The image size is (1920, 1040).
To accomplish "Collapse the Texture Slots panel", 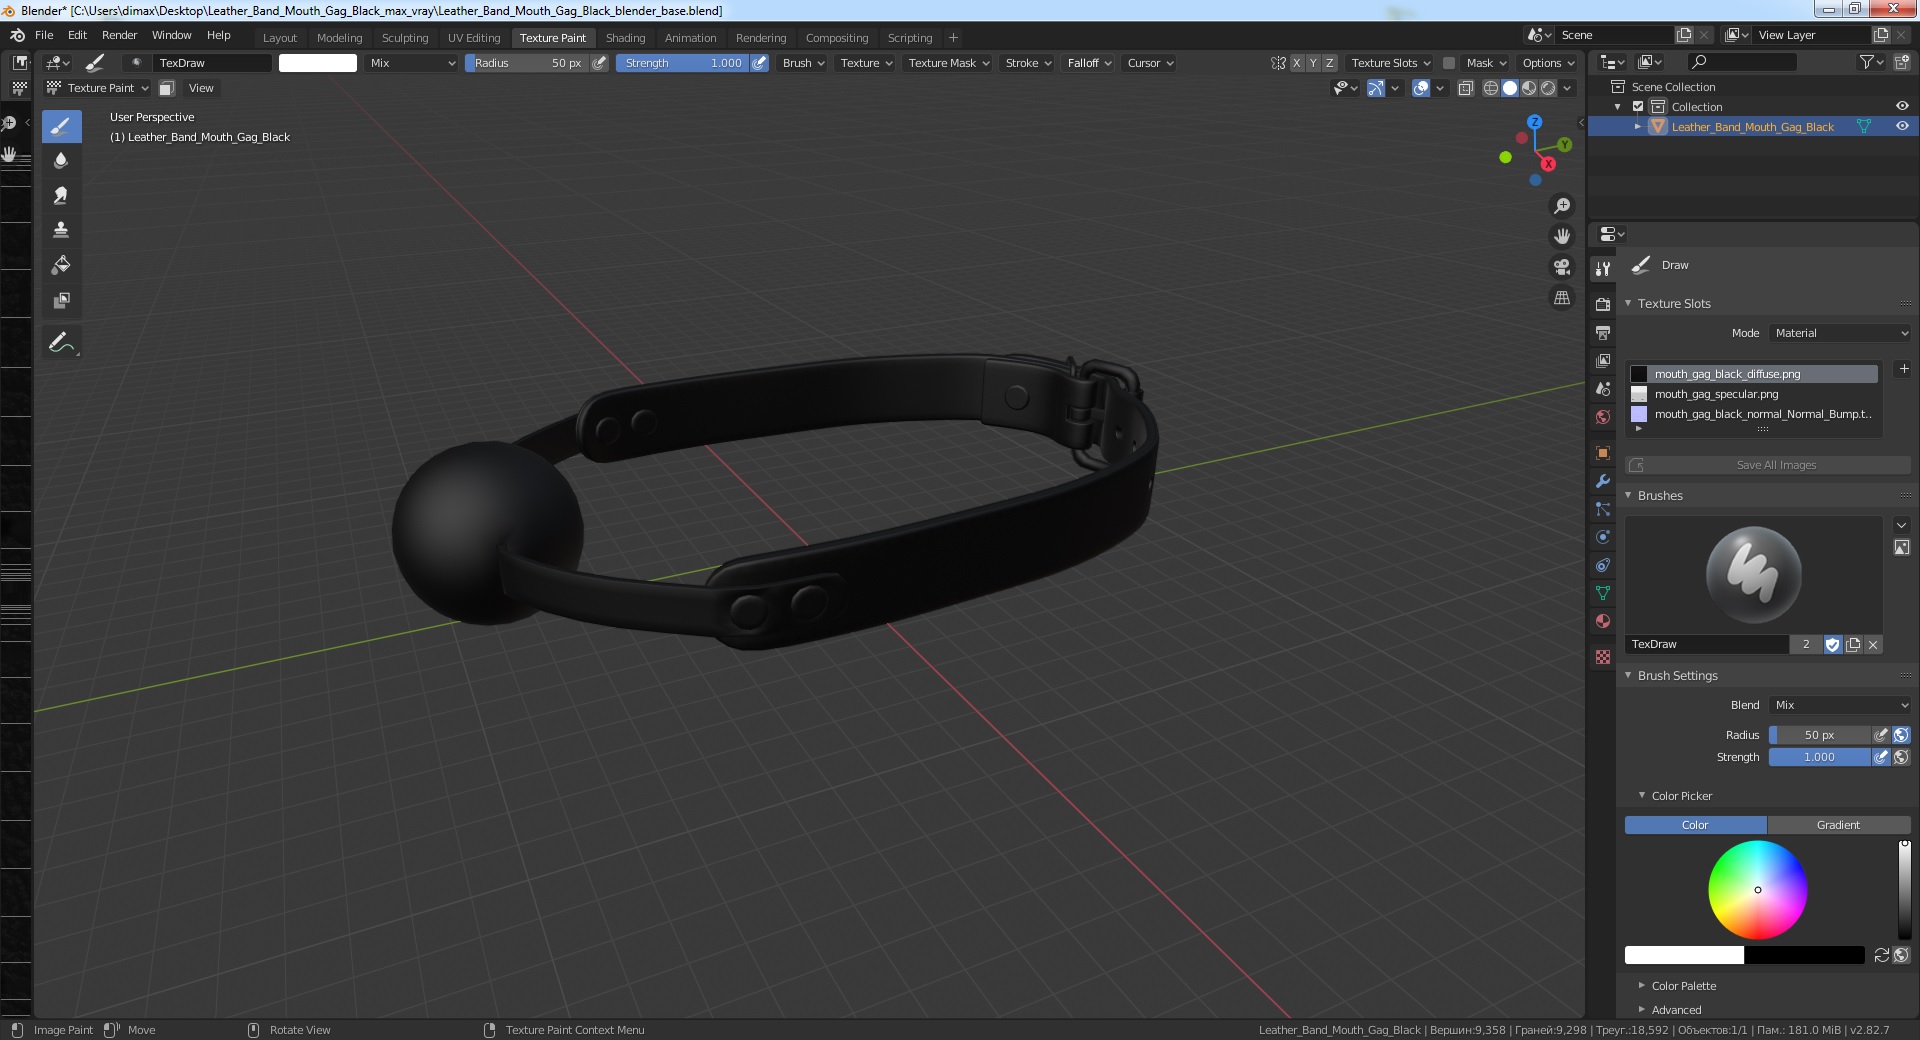I will click(x=1628, y=303).
